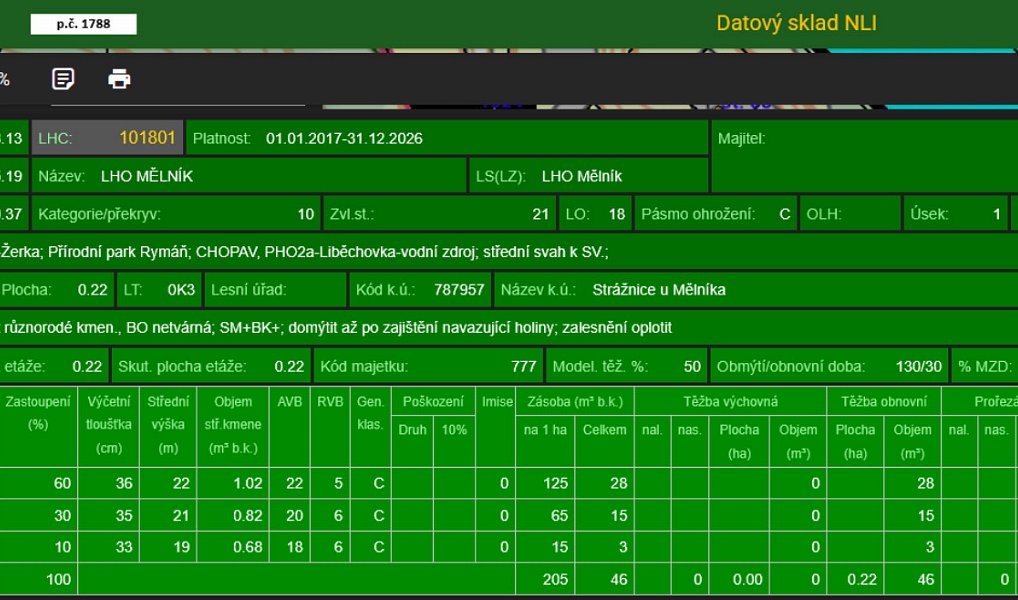
Task: Click the Zásoba (m³ b.k.) header
Action: pyautogui.click(x=575, y=401)
